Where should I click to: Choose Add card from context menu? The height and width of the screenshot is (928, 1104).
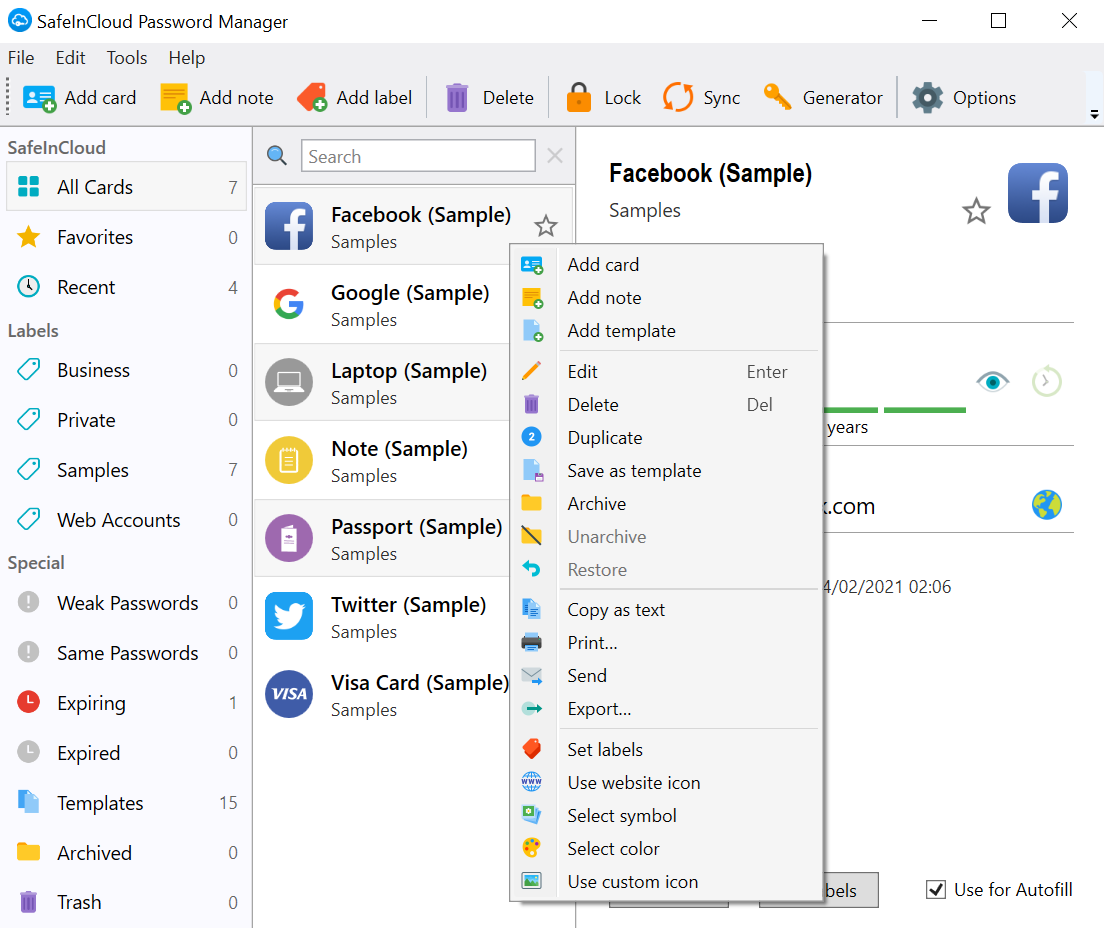(x=667, y=265)
